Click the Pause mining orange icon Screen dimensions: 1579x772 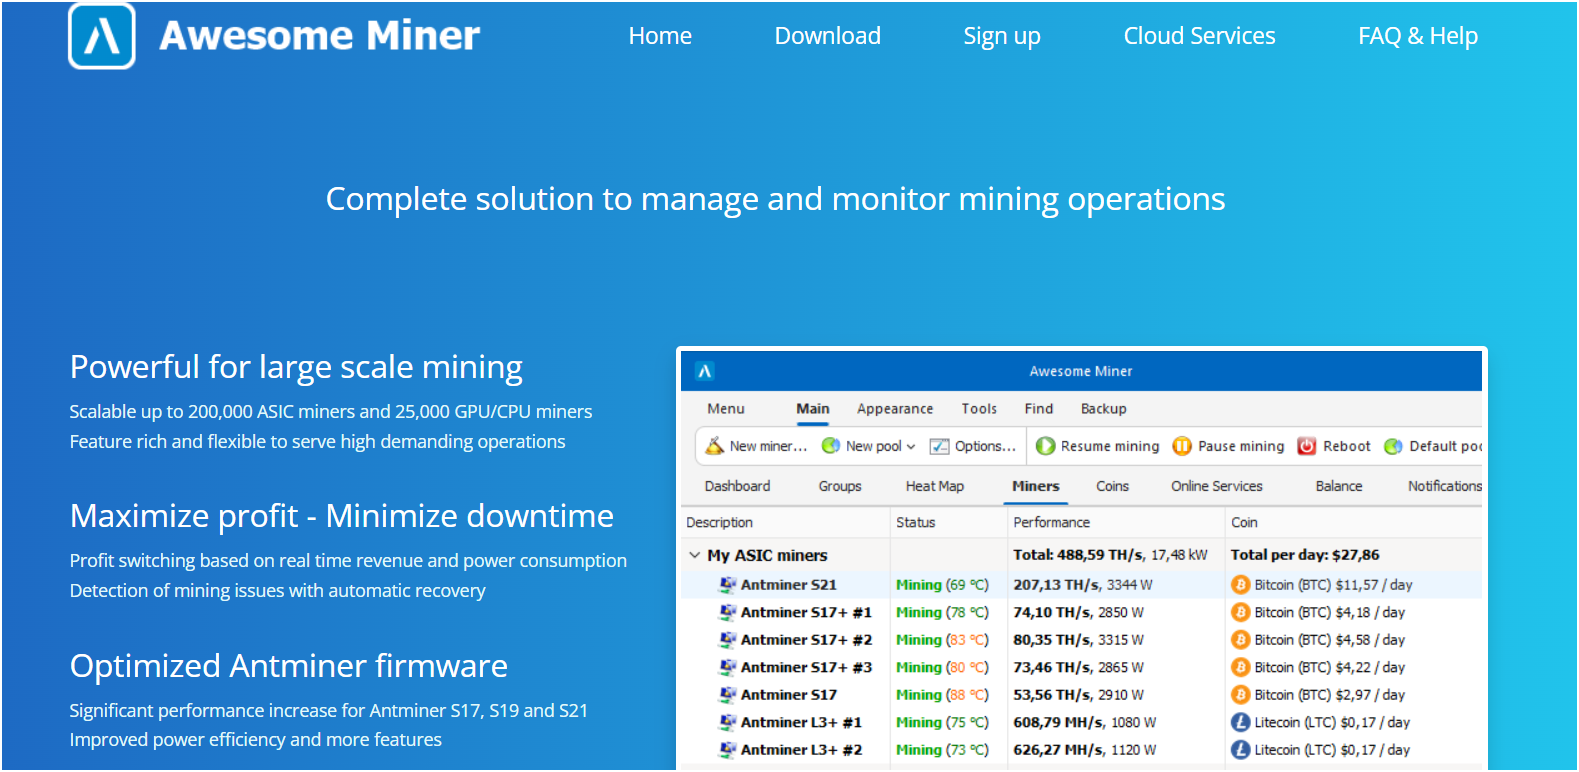point(1182,446)
